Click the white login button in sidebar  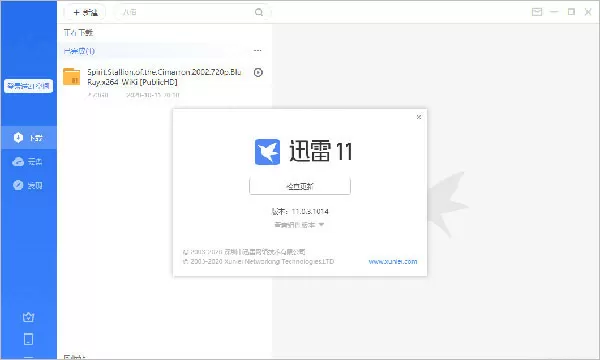[x=29, y=86]
